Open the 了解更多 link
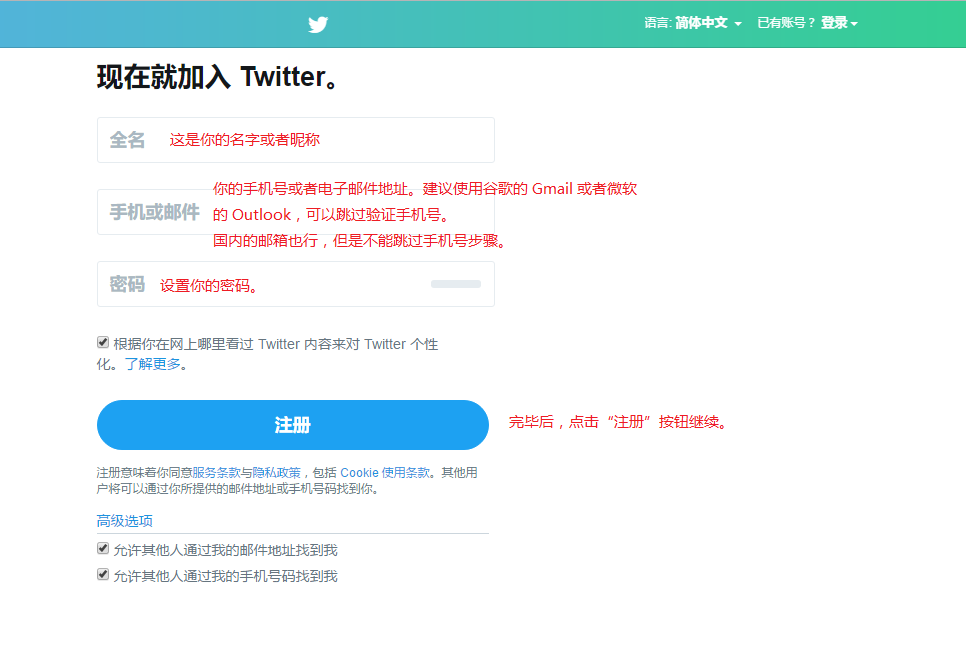The width and height of the screenshot is (966, 660). (x=153, y=364)
